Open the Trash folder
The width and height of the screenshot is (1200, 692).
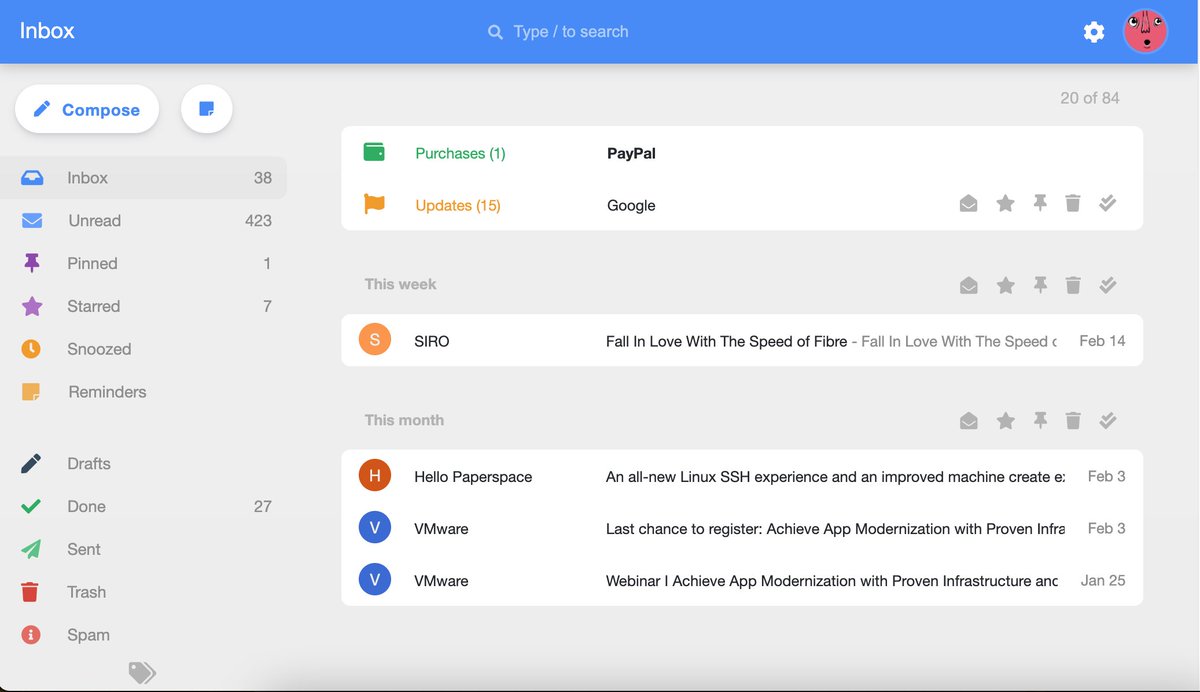tap(144, 592)
